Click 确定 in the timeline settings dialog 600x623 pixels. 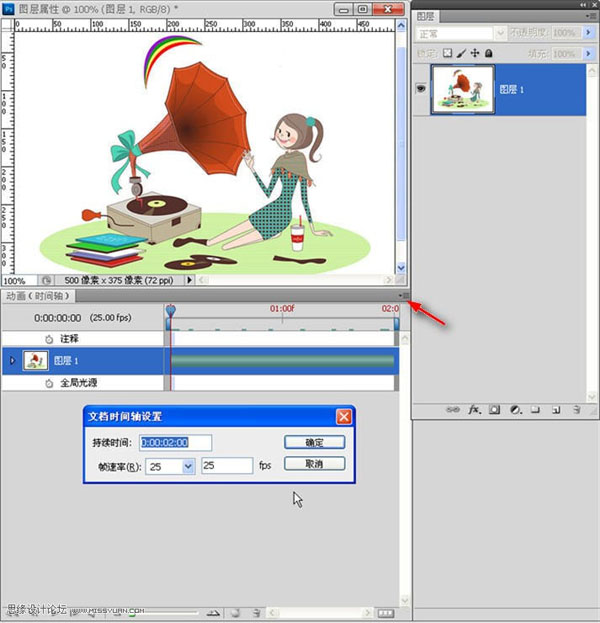click(314, 442)
